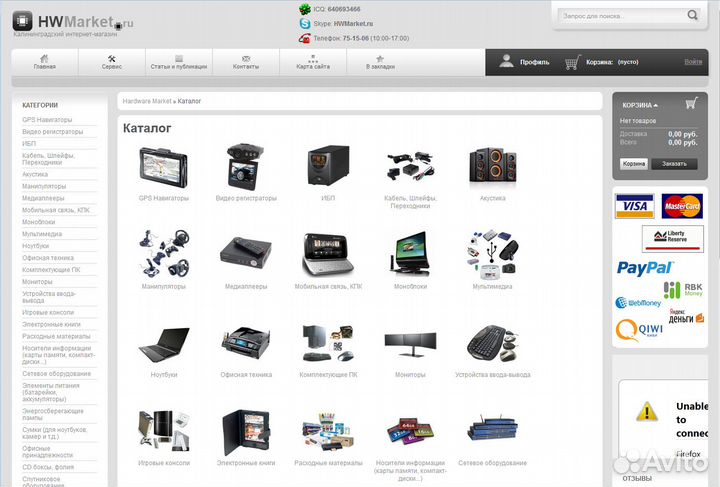Click the Корзина button in sidebar
The width and height of the screenshot is (720, 487).
634,164
